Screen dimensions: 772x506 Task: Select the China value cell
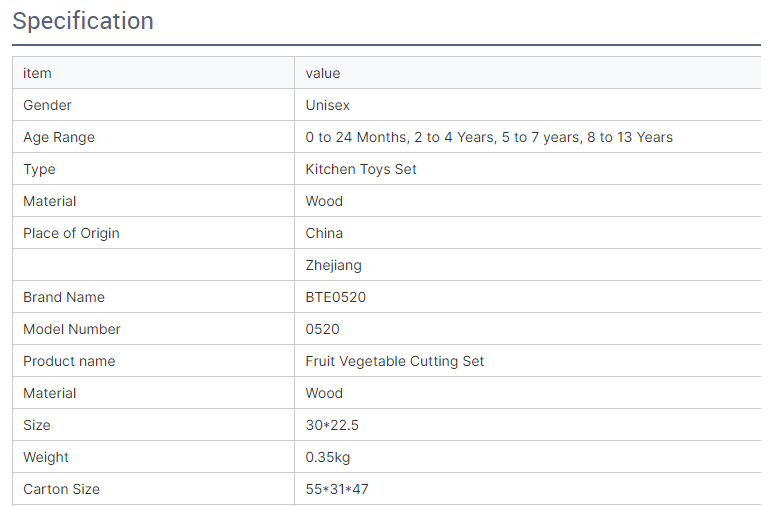click(x=324, y=233)
